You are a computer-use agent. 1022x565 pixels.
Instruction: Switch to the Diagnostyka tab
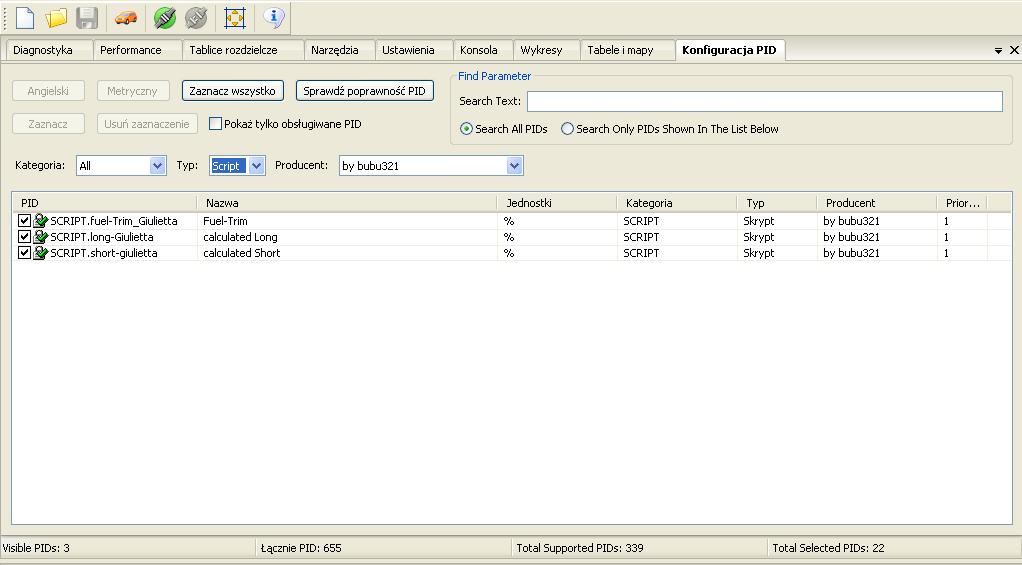(43, 50)
